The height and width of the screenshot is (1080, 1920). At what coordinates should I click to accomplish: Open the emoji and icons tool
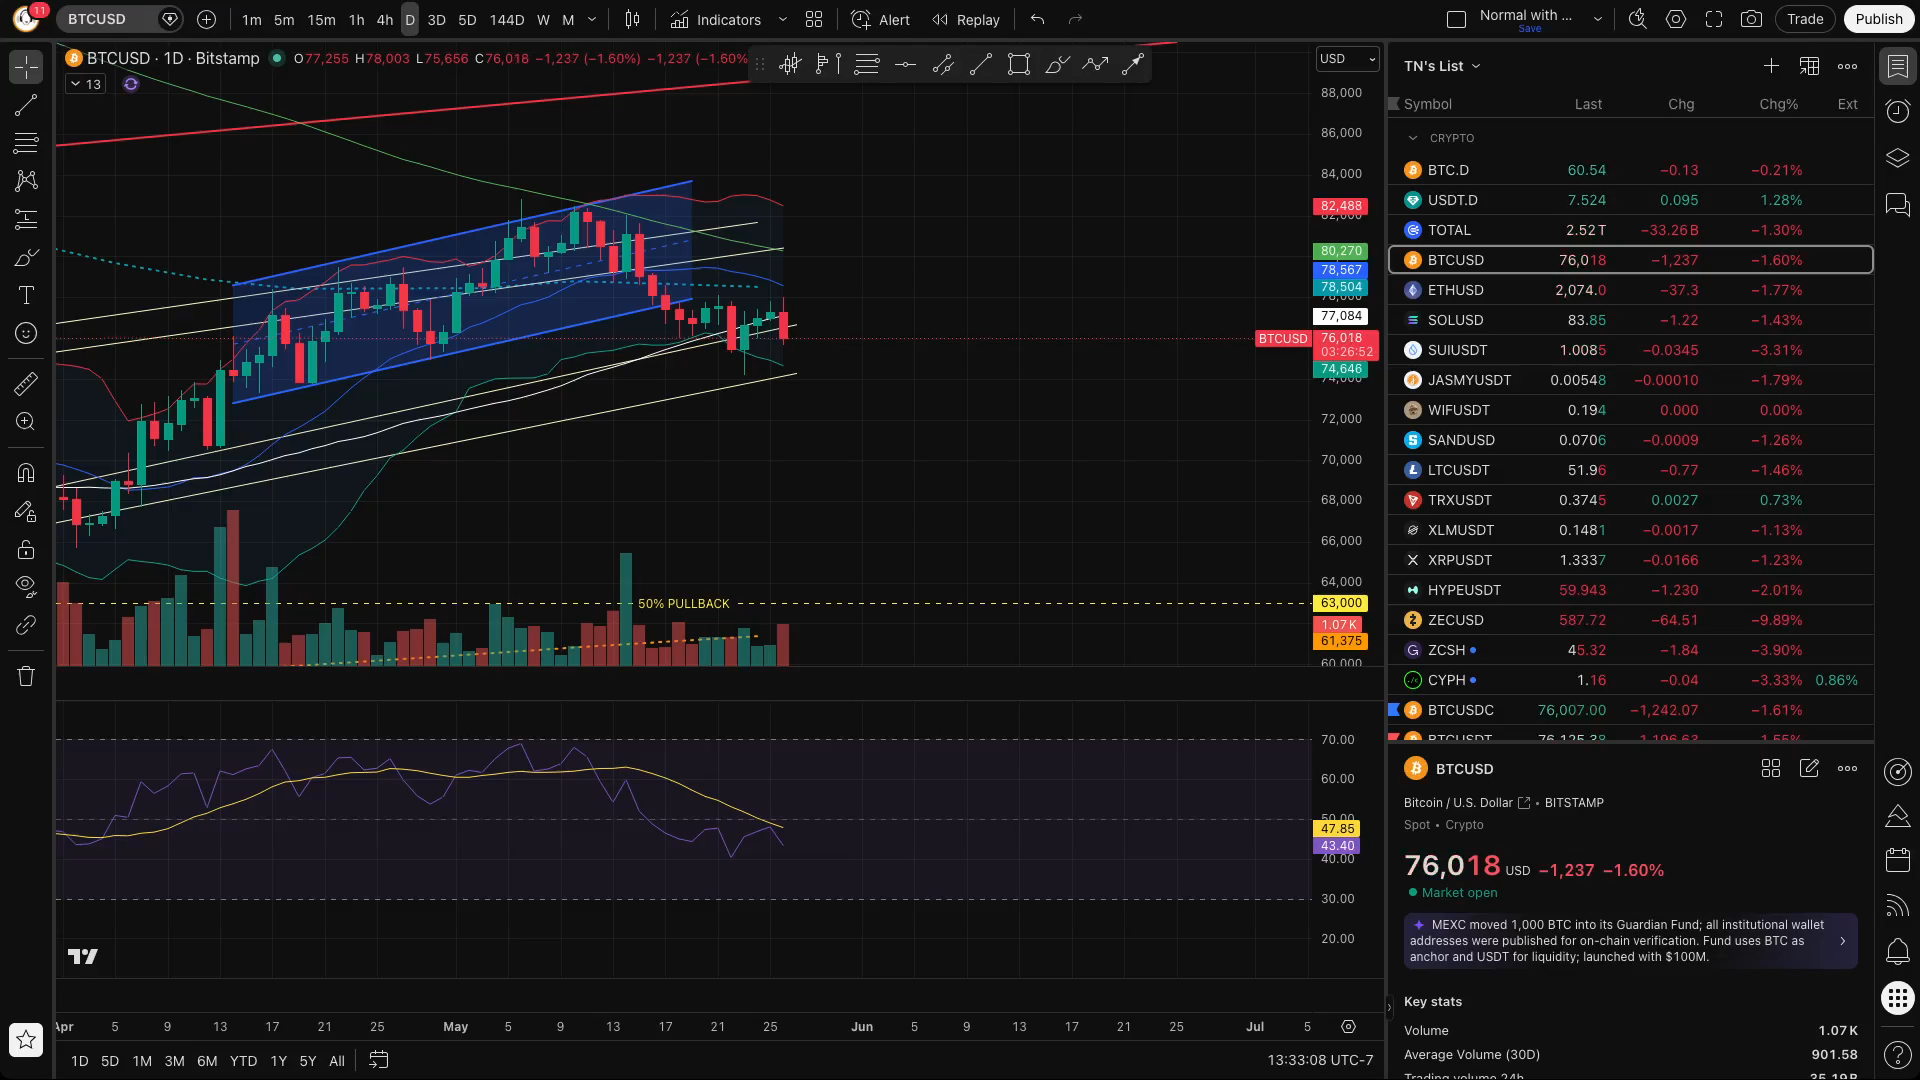click(x=26, y=333)
